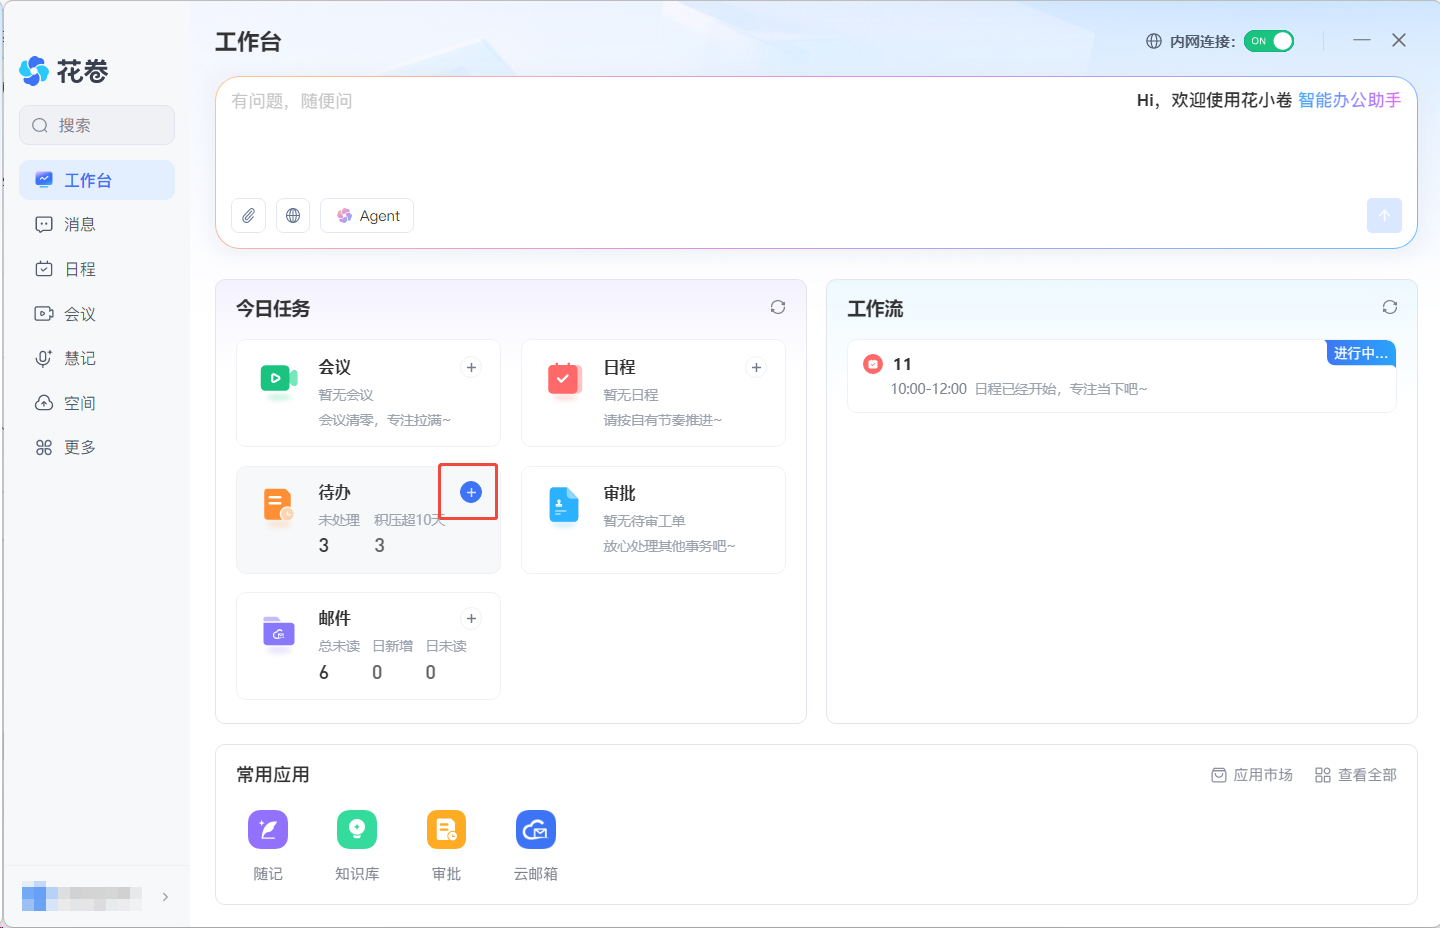The height and width of the screenshot is (928, 1440).
Task: Click 查看全部 to view all apps
Action: [x=1356, y=775]
